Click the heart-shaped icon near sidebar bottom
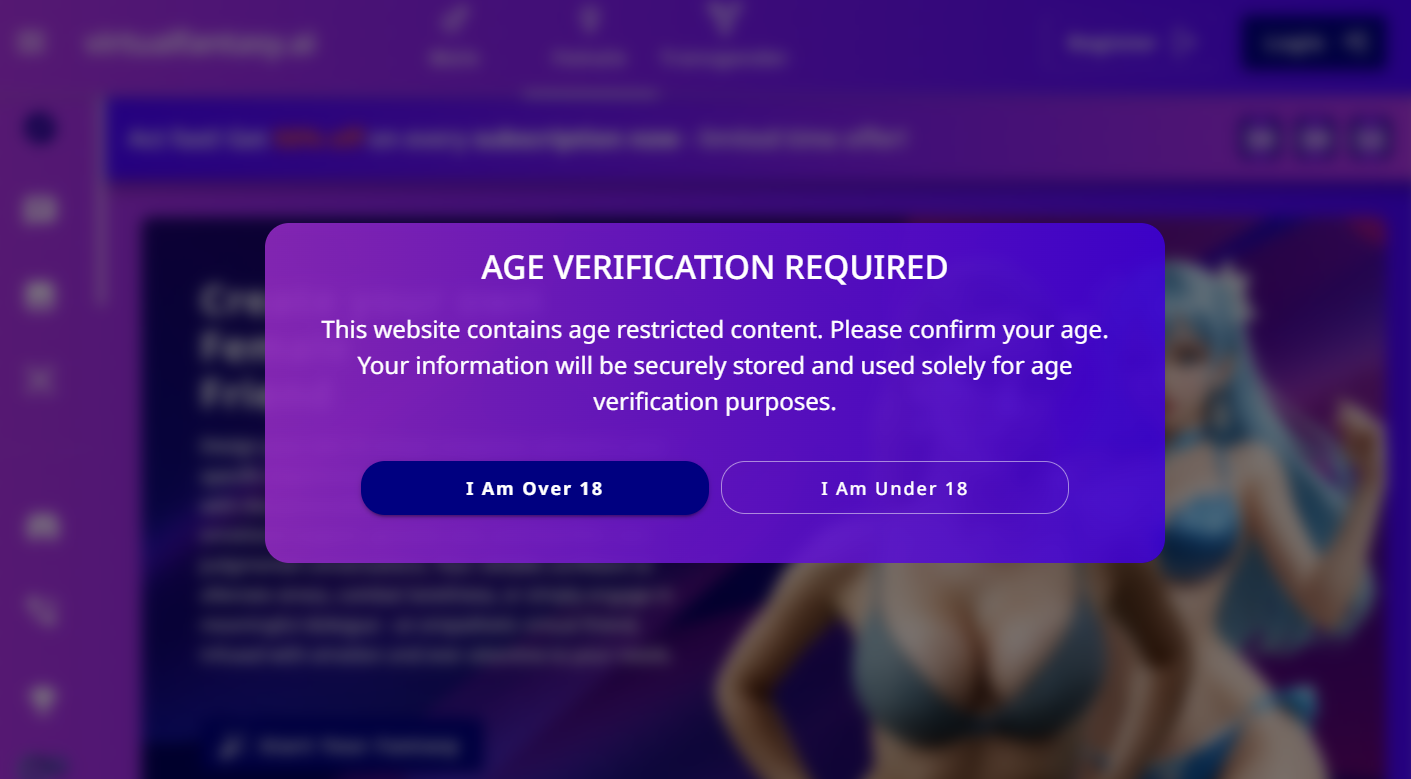 (41, 698)
